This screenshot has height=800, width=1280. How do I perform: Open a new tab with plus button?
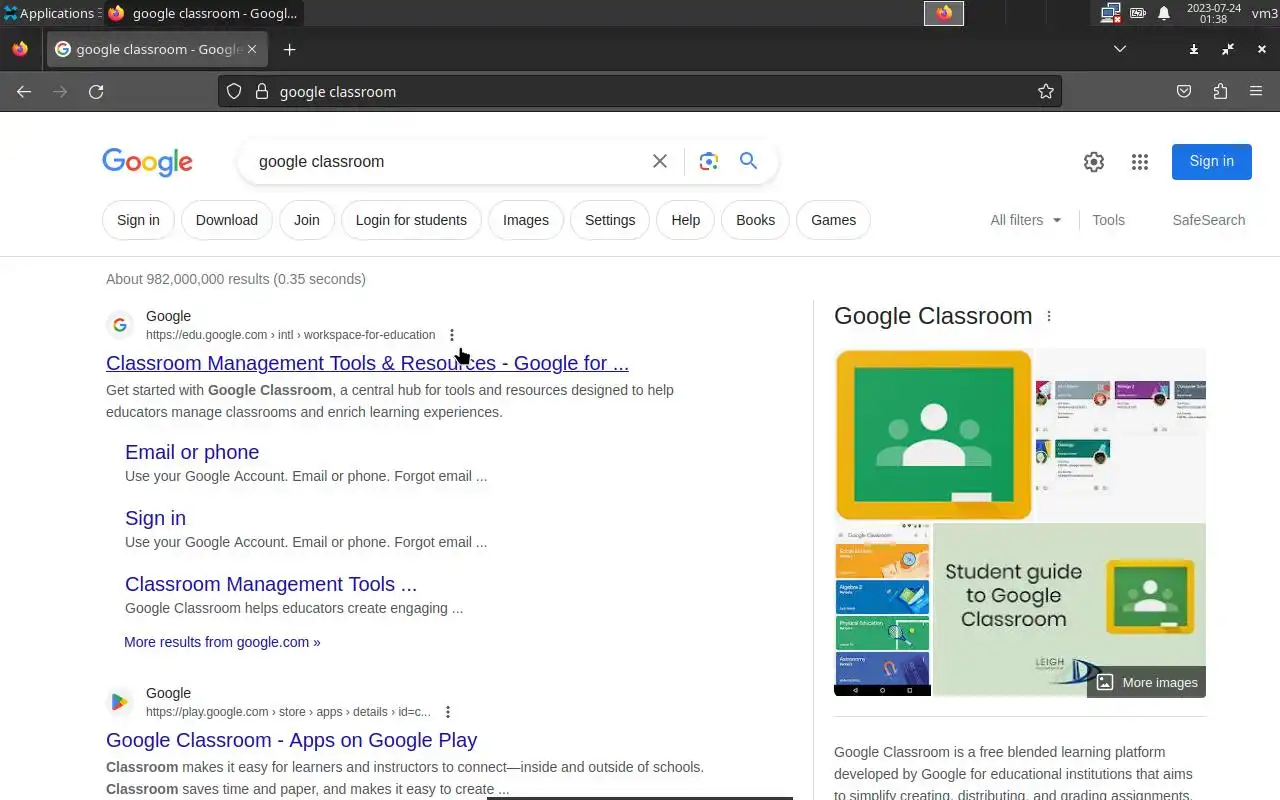(x=289, y=49)
